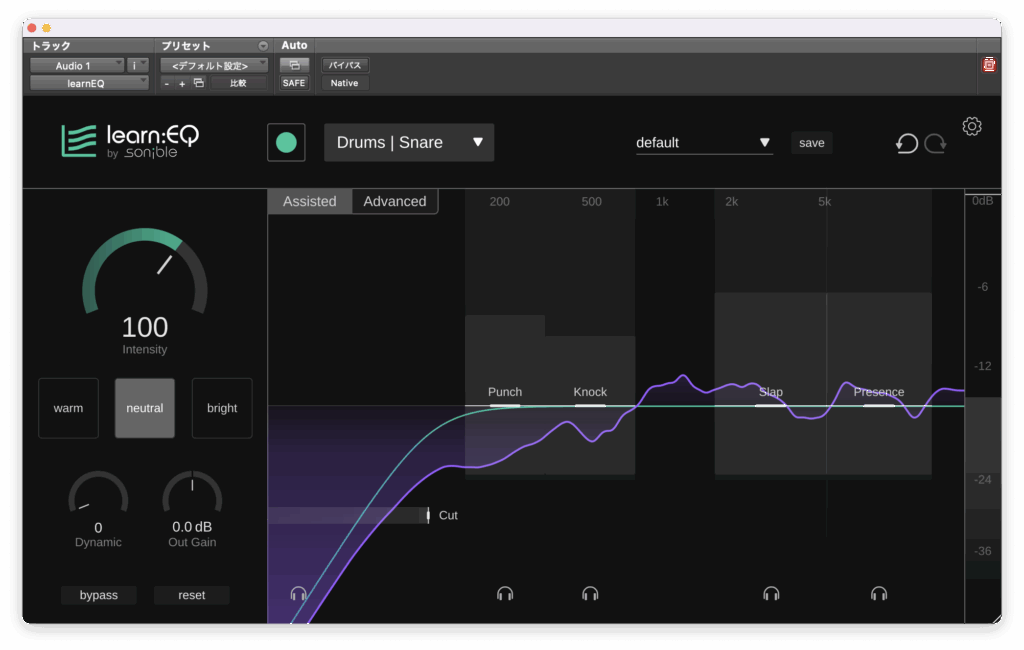Select the warm tonal style

(x=69, y=408)
